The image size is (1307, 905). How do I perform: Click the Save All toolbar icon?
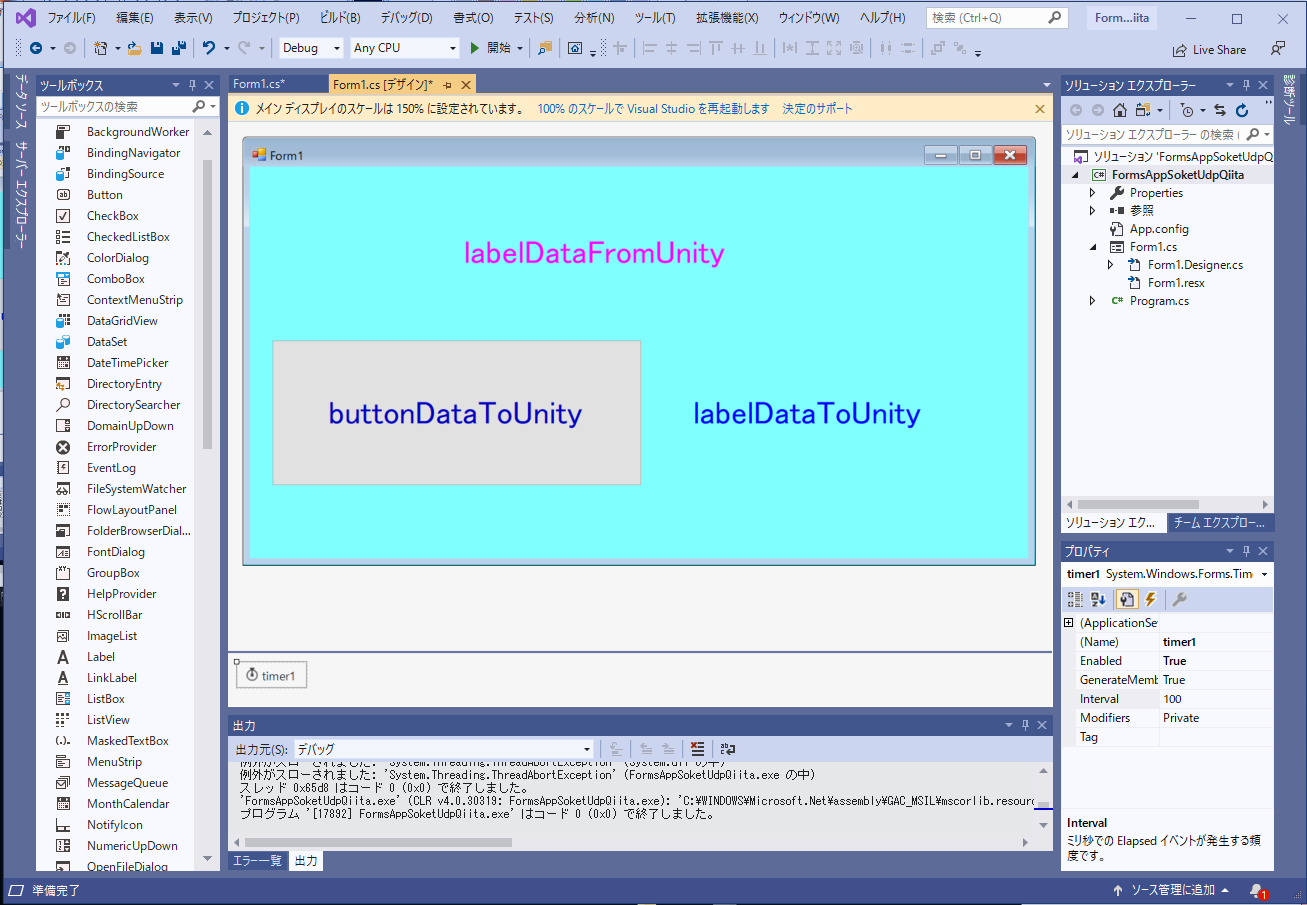click(178, 48)
